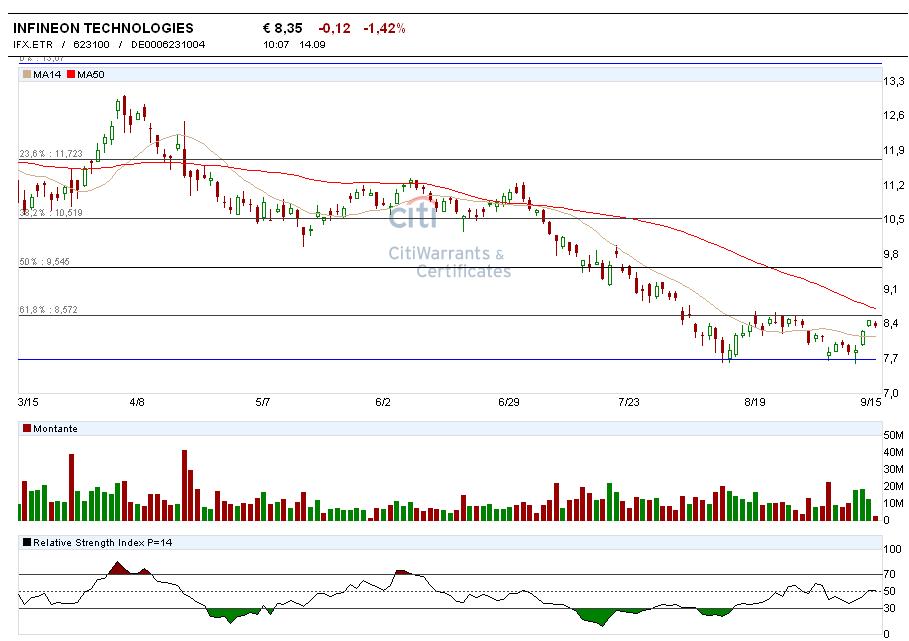Select the MA14 legend label
This screenshot has height=641, width=909.
click(47, 74)
